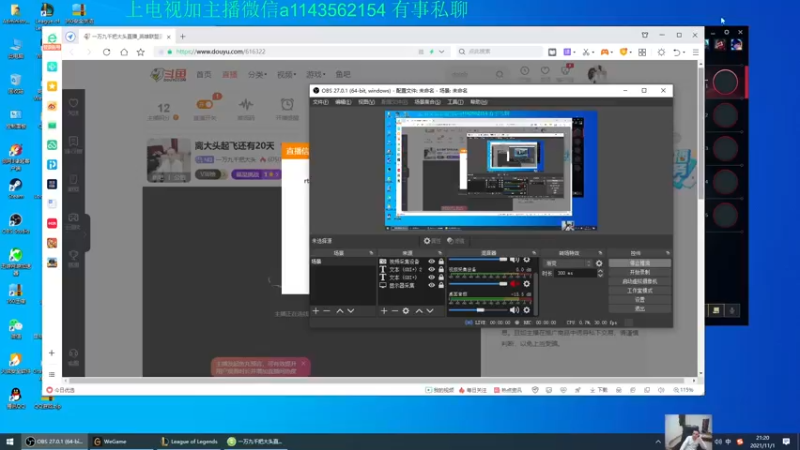Open the Steam desktop shortcut
The height and width of the screenshot is (450, 800).
pyautogui.click(x=15, y=188)
